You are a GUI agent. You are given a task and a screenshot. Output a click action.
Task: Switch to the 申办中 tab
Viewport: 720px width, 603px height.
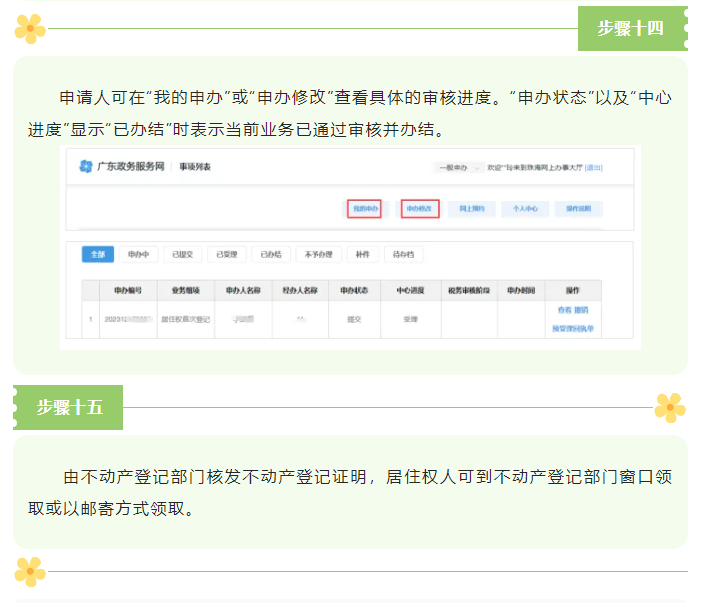[139, 255]
